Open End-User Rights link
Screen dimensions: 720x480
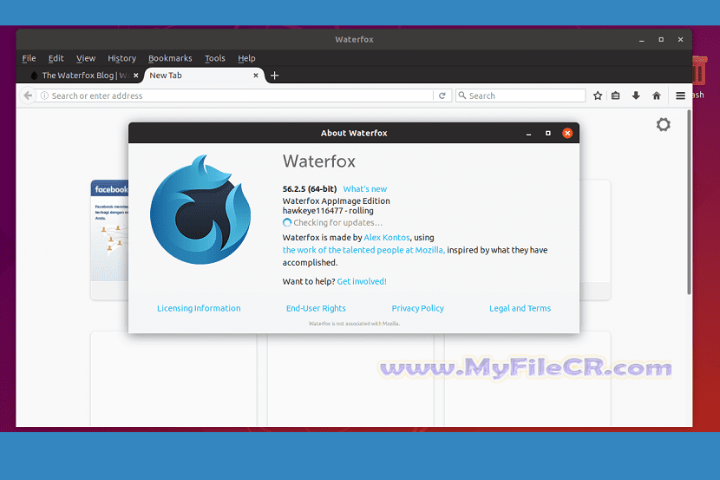click(316, 308)
